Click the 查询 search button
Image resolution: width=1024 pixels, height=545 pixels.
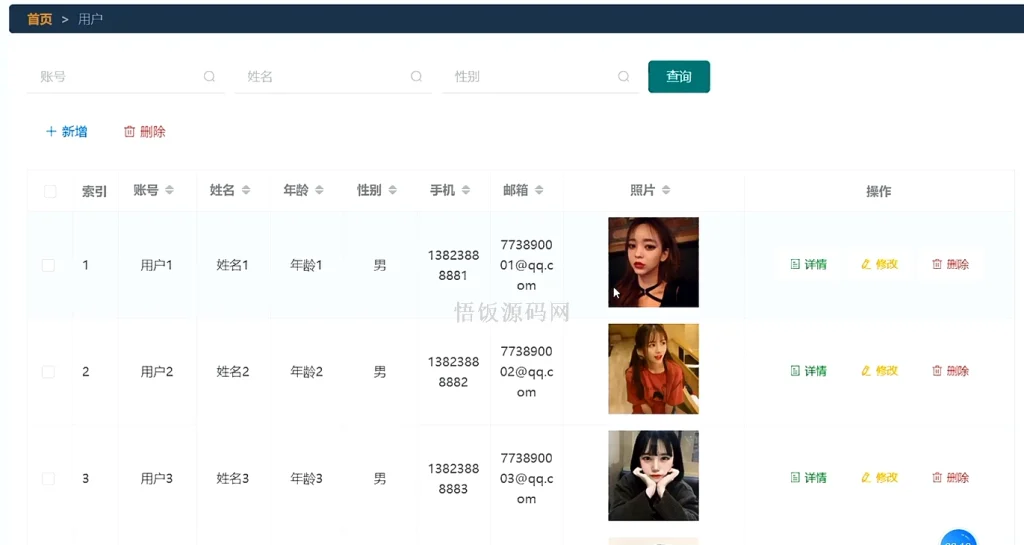(x=679, y=76)
